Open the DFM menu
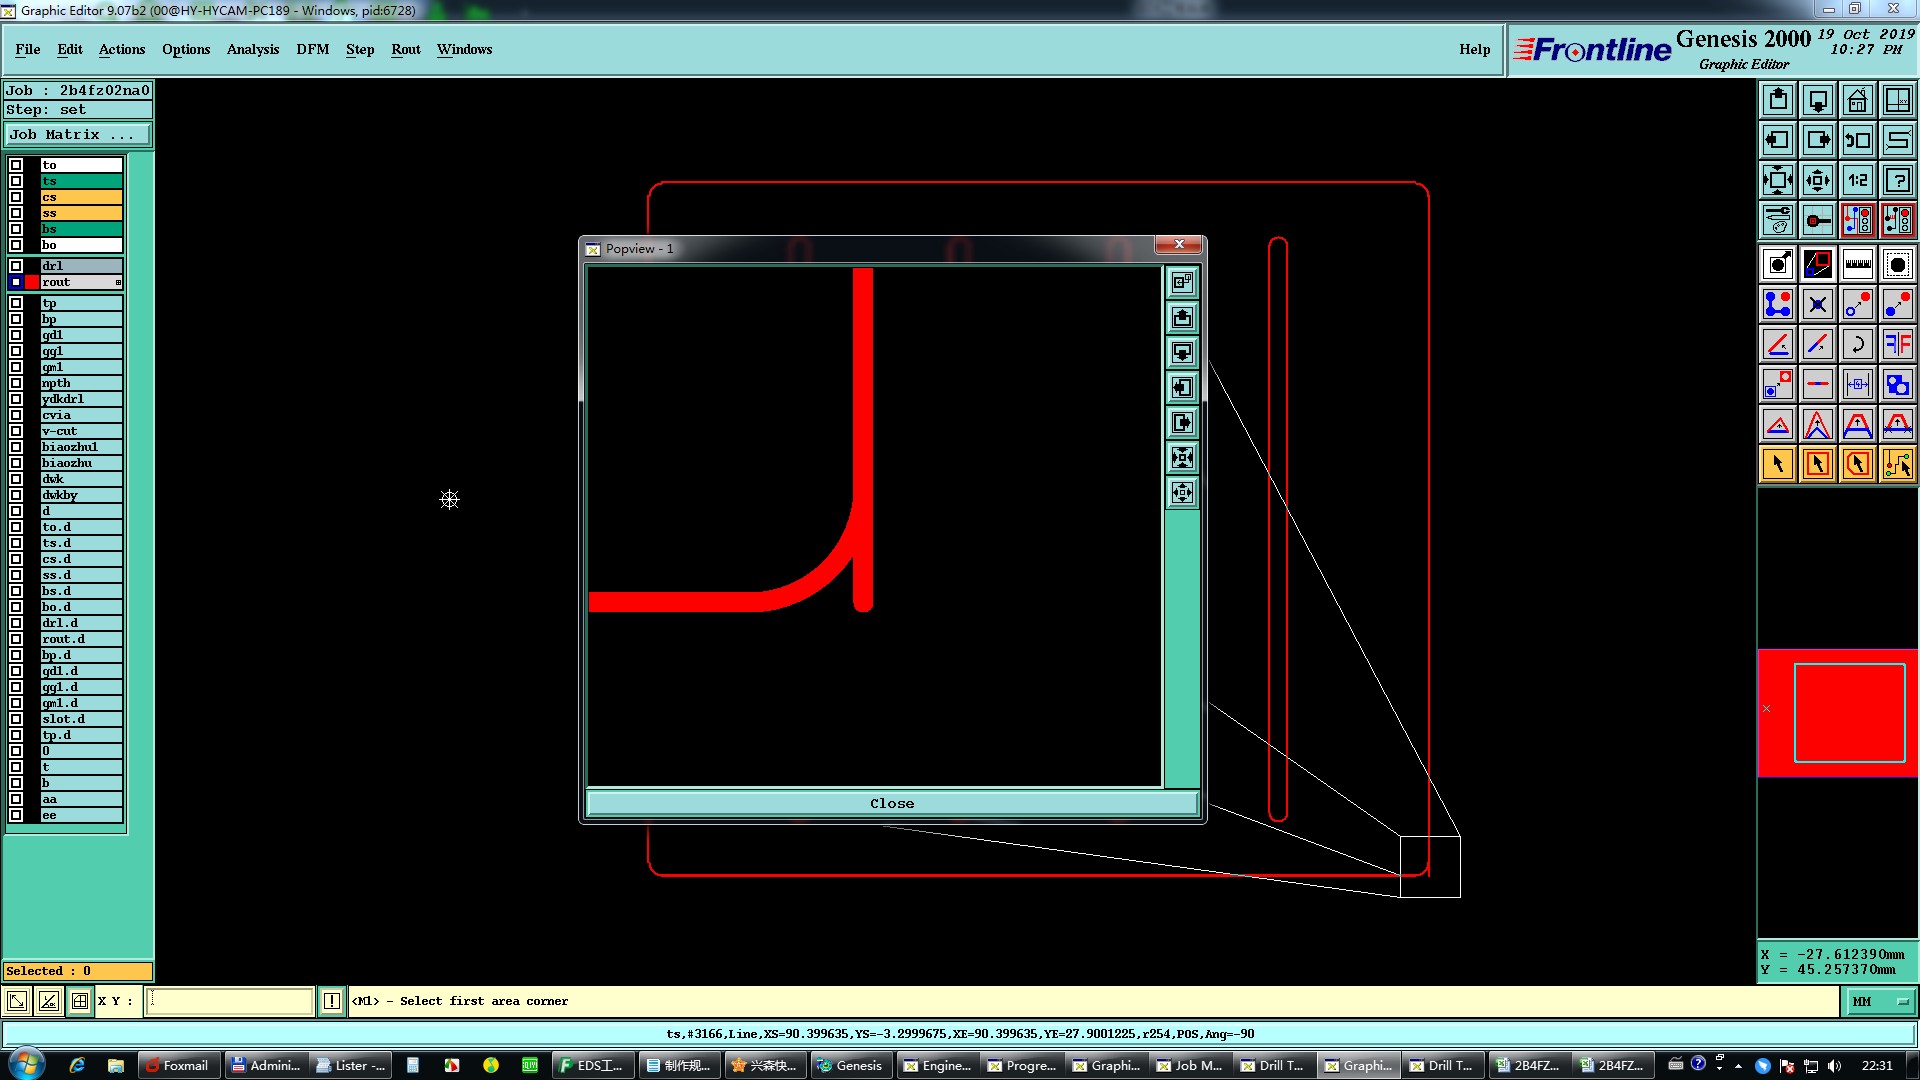 [x=312, y=49]
